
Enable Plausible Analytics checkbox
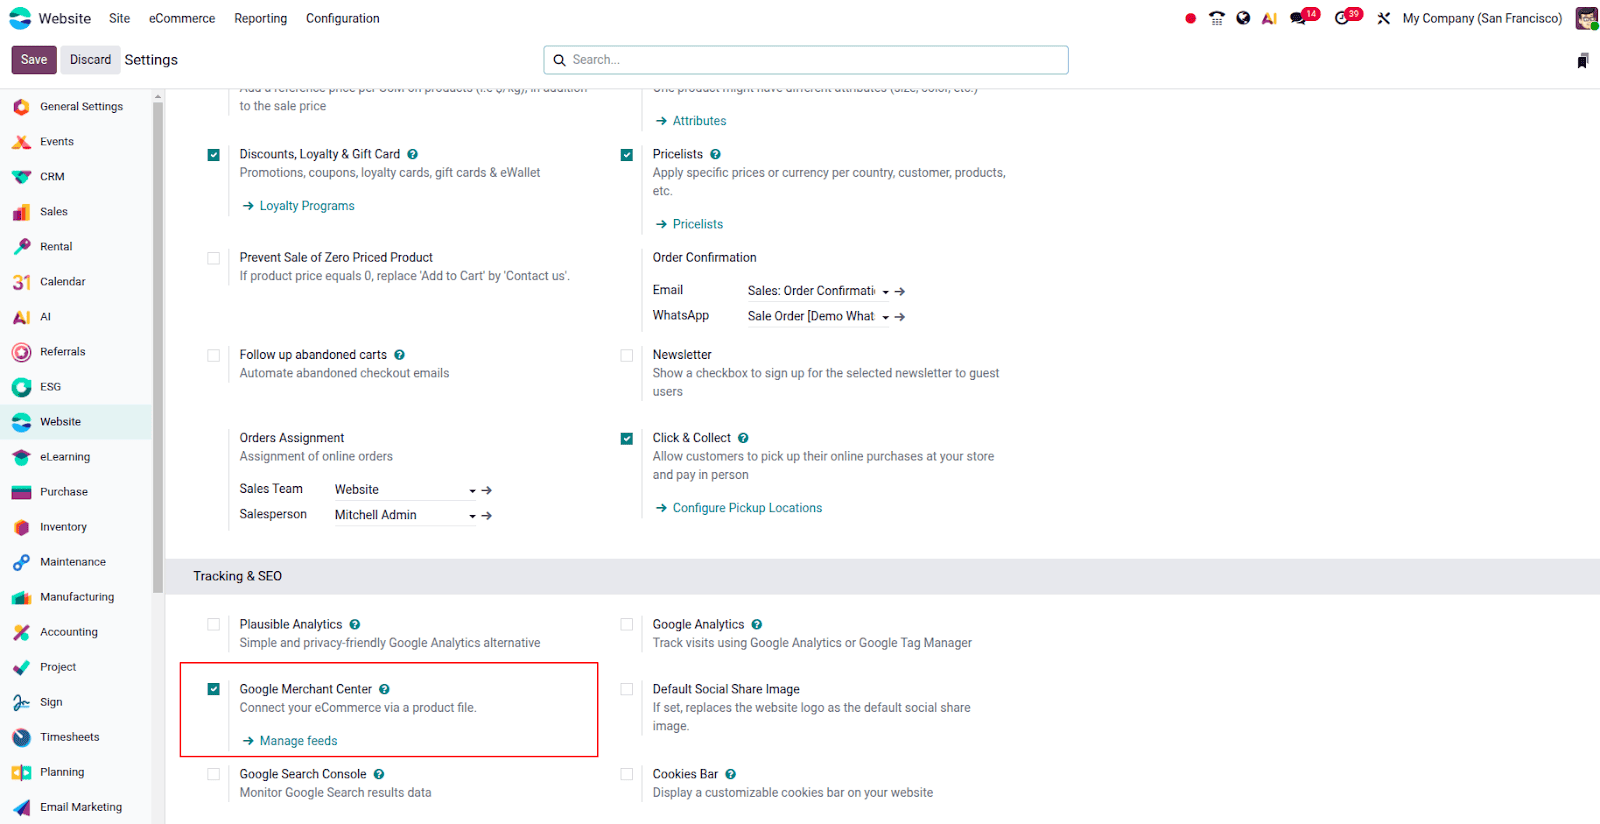(213, 625)
